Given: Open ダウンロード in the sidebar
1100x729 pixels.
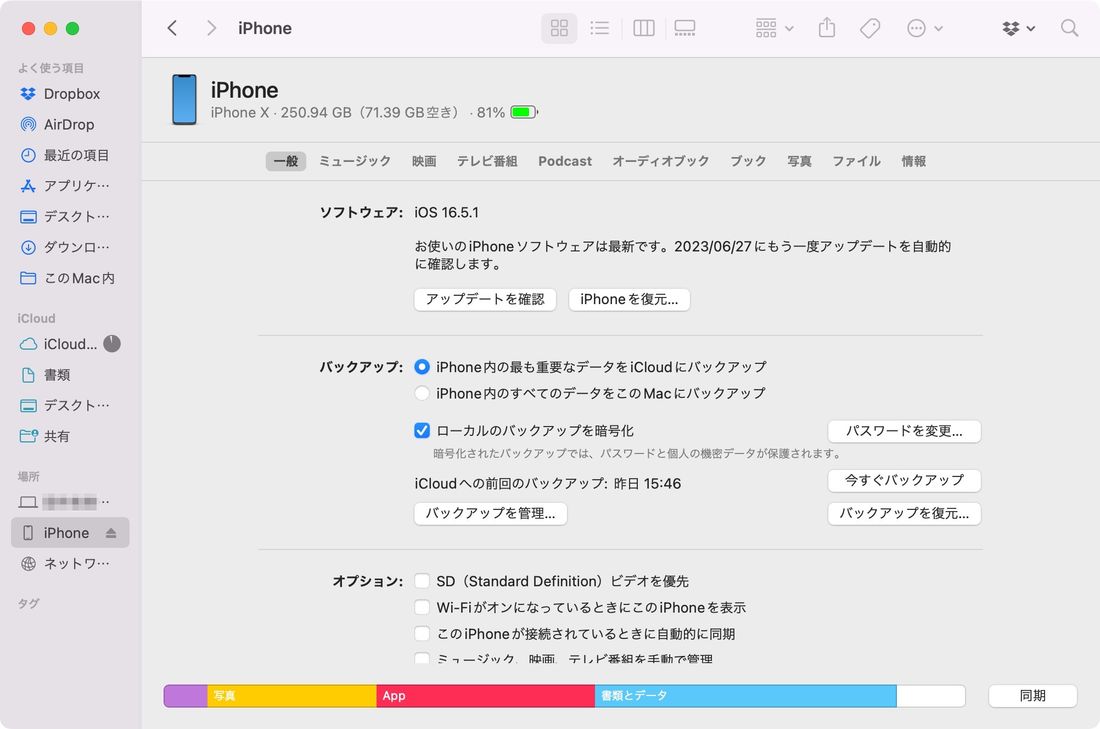Looking at the screenshot, I should click(70, 248).
